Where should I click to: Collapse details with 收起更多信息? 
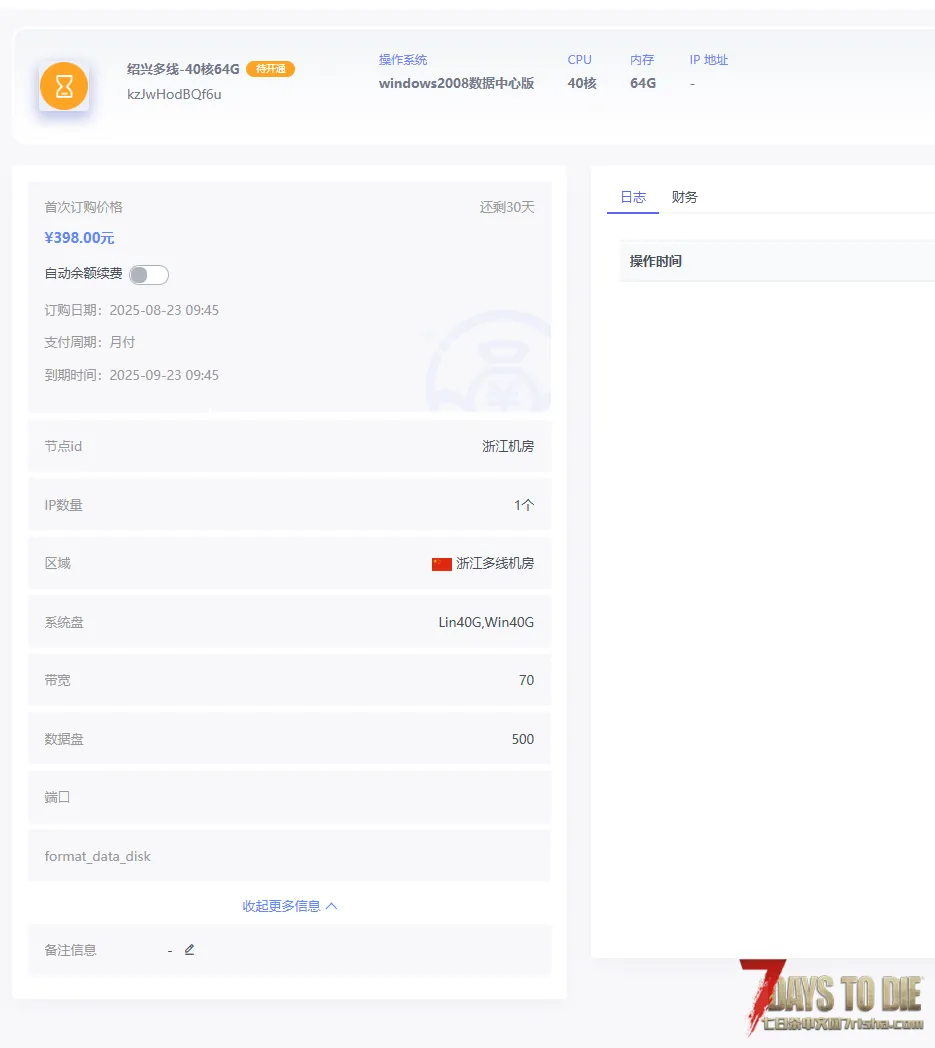(289, 906)
